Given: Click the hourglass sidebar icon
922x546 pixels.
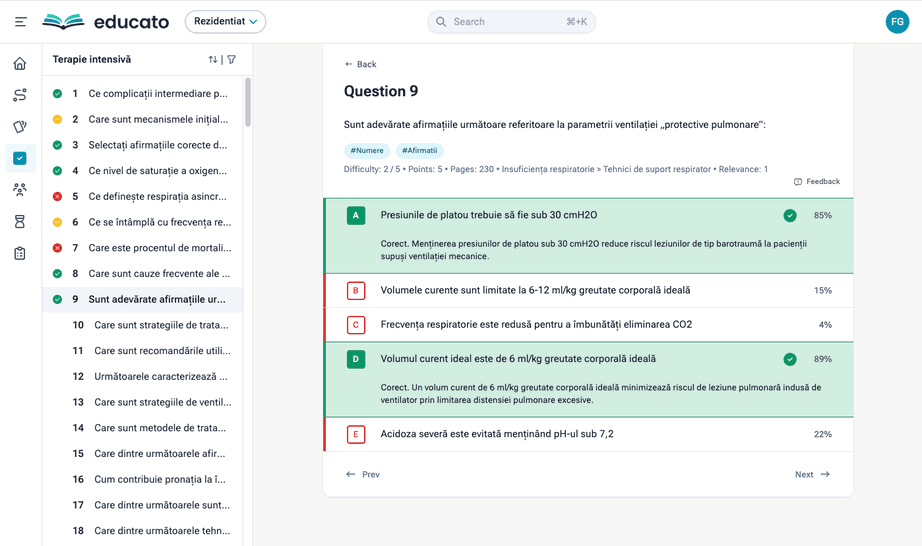Looking at the screenshot, I should pyautogui.click(x=20, y=222).
